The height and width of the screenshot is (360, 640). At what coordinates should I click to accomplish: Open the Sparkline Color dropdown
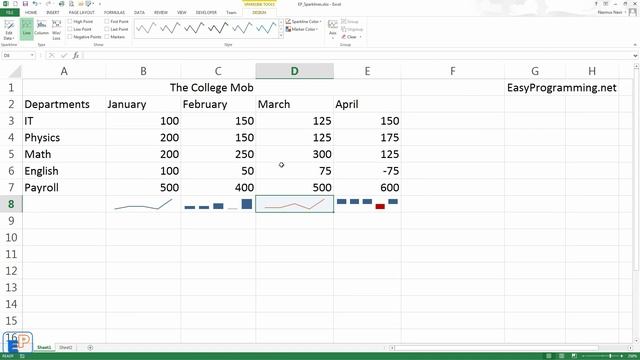[x=304, y=21]
